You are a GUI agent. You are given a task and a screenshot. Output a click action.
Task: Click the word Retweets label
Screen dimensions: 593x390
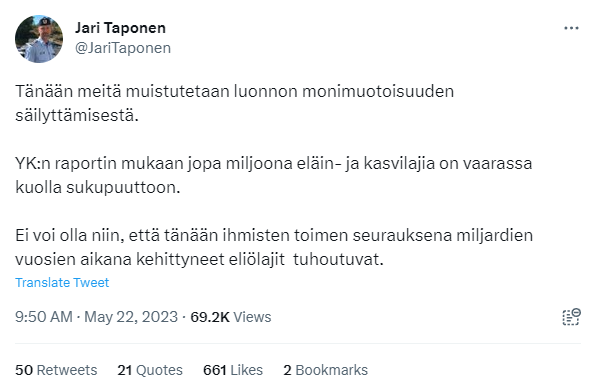pyautogui.click(x=67, y=370)
